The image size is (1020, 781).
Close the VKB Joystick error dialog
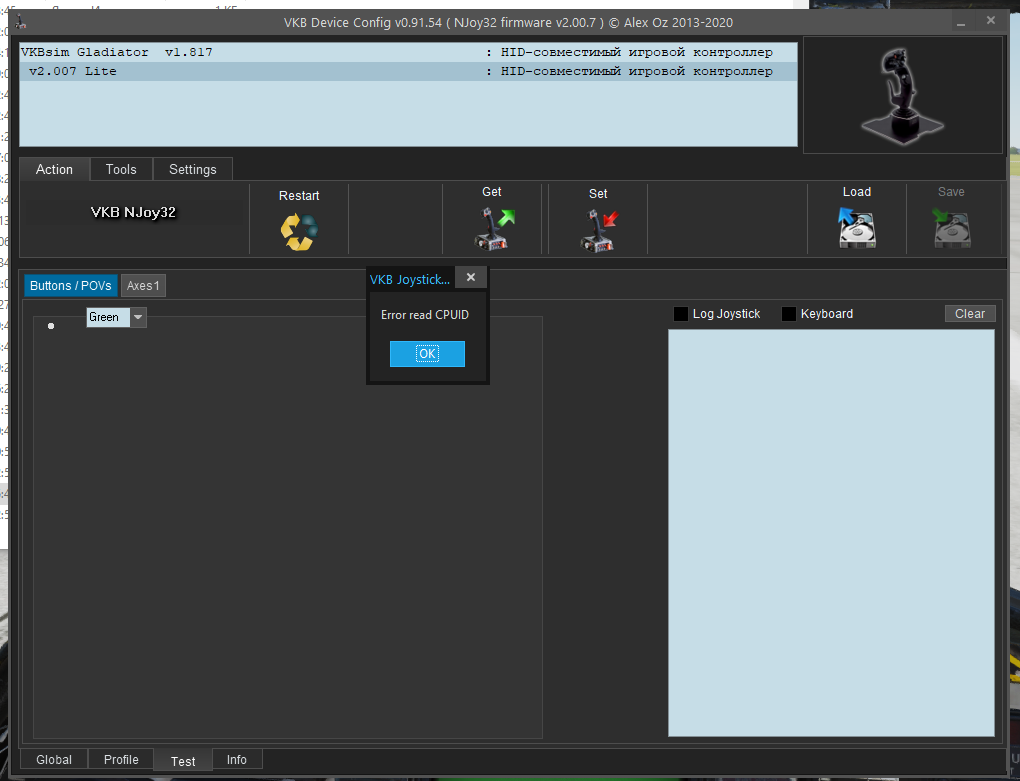[471, 278]
